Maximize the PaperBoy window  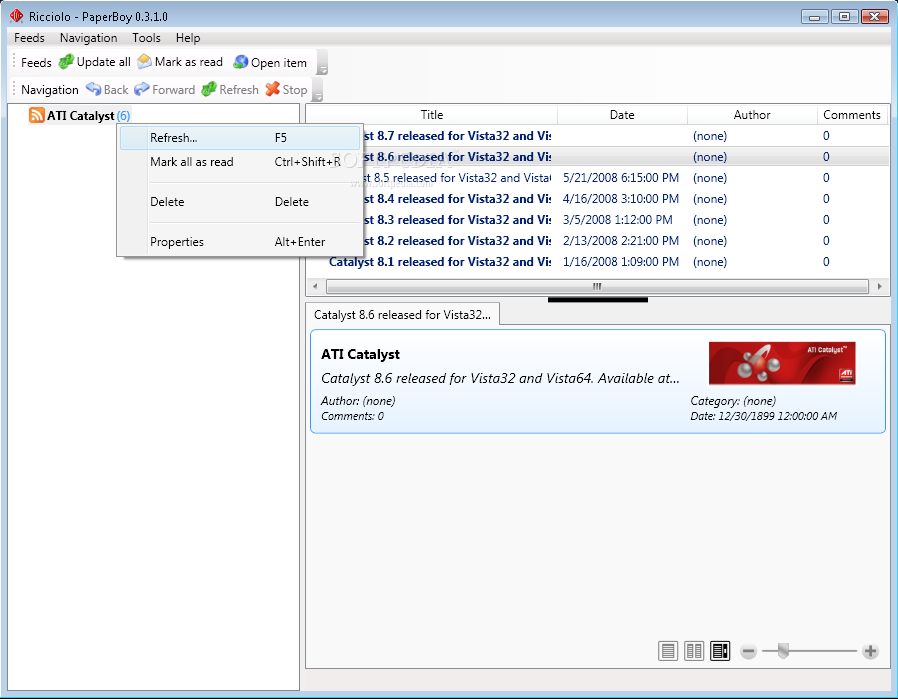(844, 17)
